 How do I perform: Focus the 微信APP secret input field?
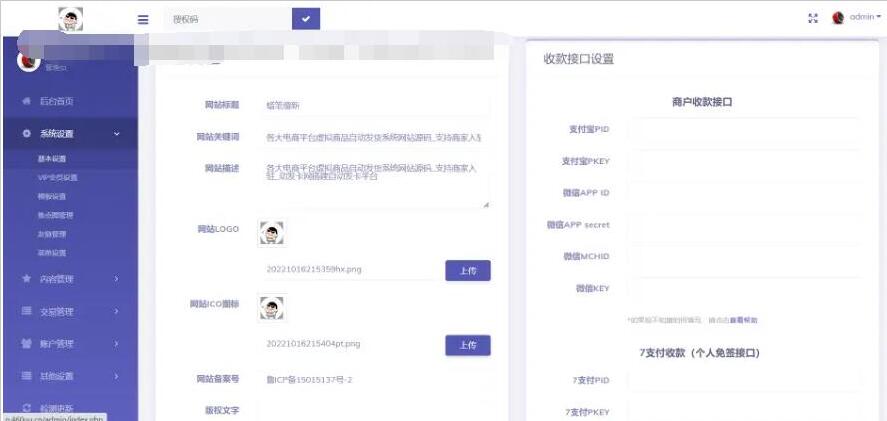pos(745,225)
